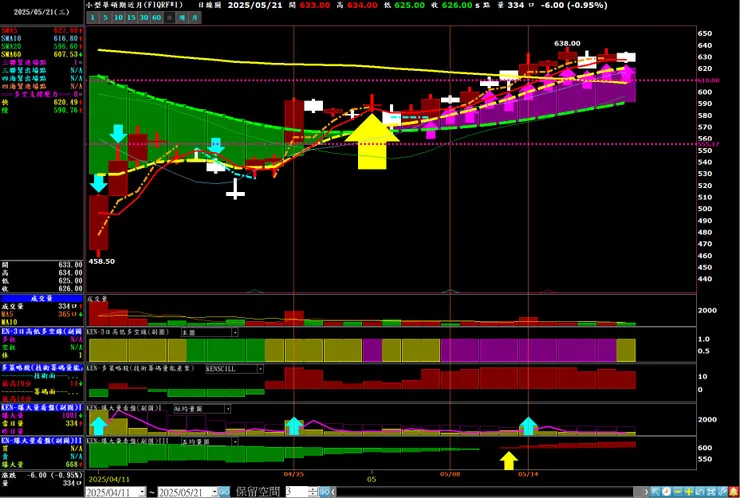
Task: Select the KEN-3日高低多空線 left panel header
Action: [42, 332]
